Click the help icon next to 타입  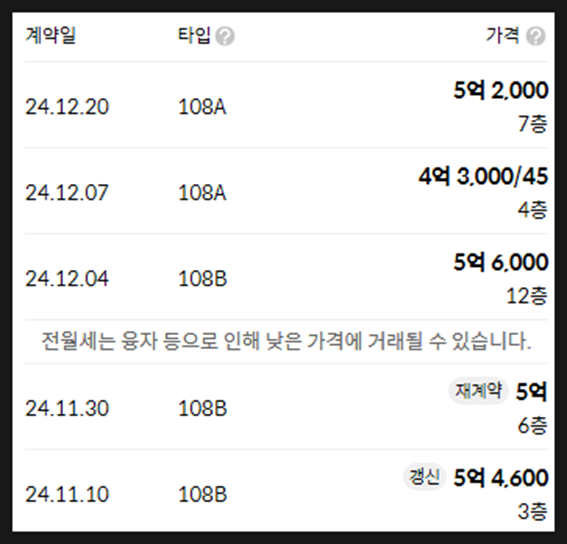tap(225, 36)
